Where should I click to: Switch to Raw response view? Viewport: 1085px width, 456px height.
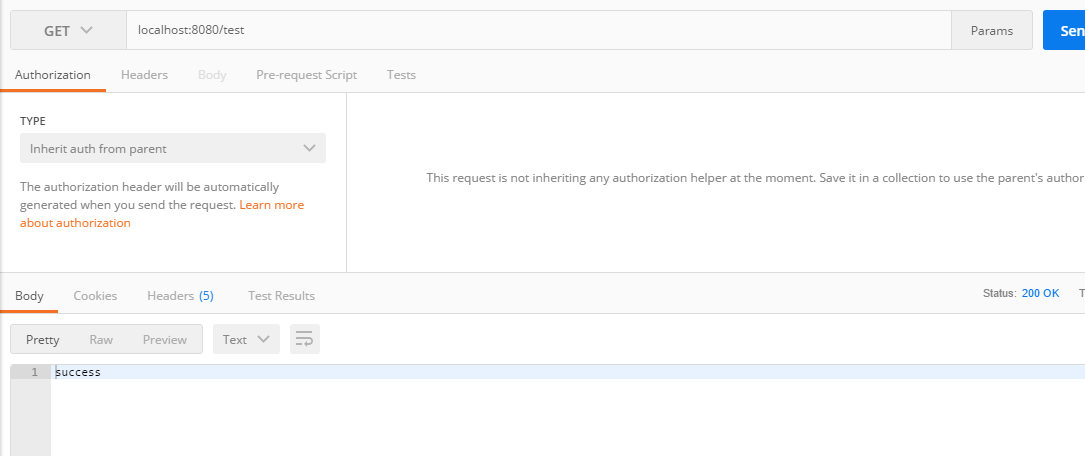pyautogui.click(x=101, y=339)
